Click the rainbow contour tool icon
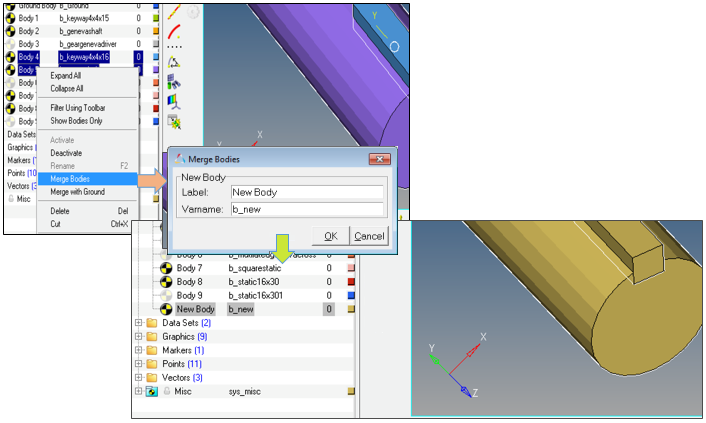 (174, 101)
